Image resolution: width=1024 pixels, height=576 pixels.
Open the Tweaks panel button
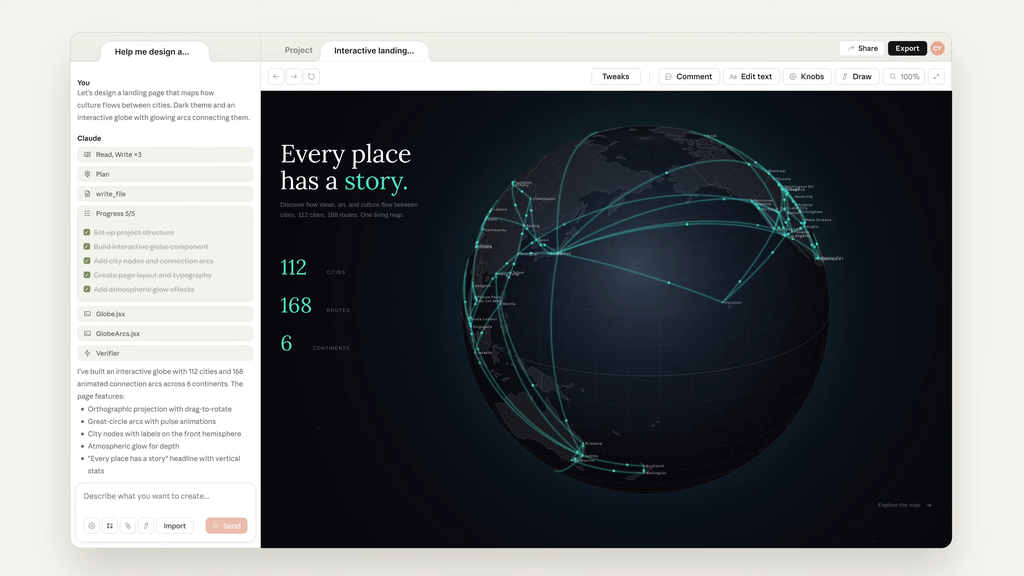616,76
